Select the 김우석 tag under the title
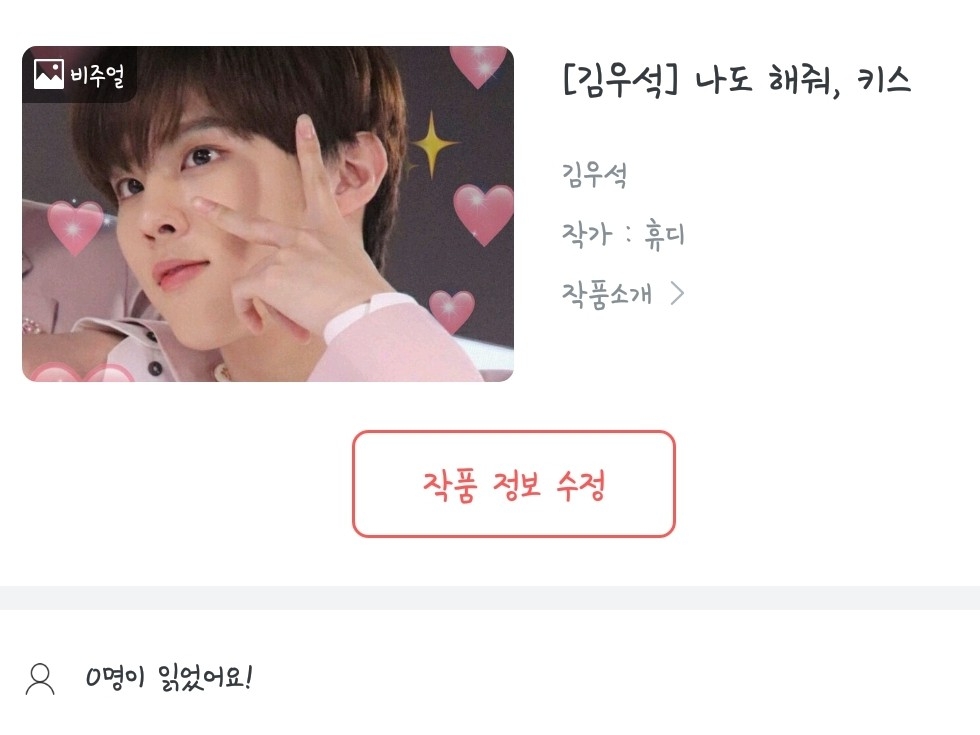 [594, 174]
